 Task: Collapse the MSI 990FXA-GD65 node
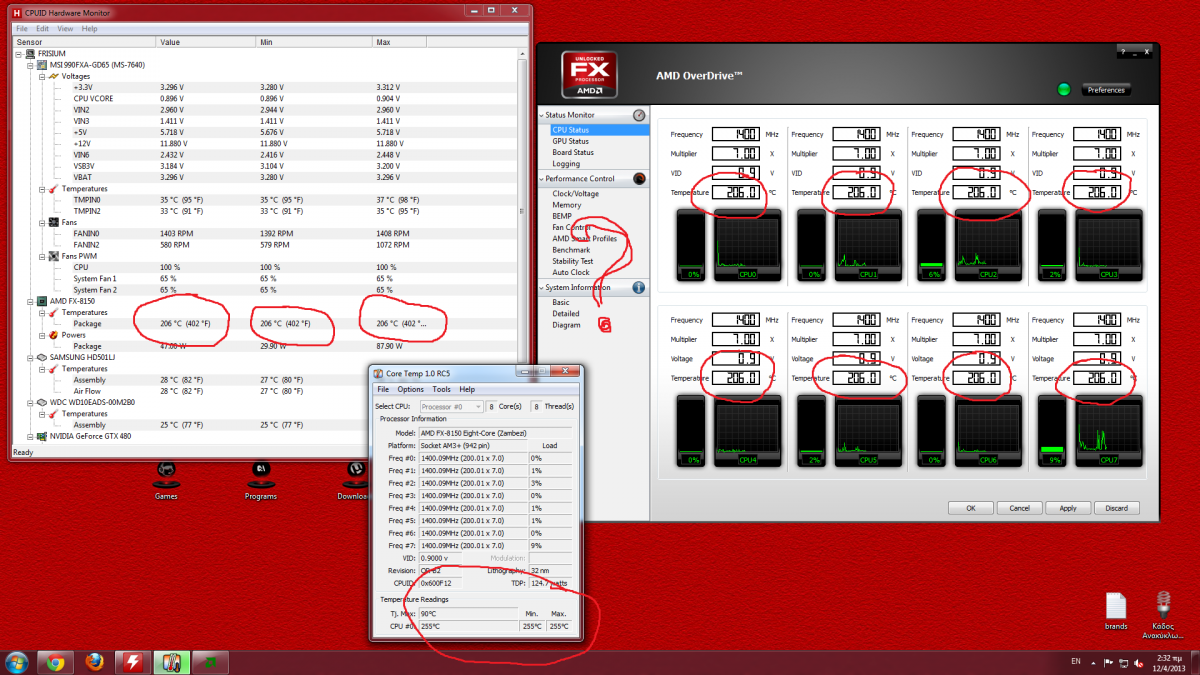(x=31, y=65)
